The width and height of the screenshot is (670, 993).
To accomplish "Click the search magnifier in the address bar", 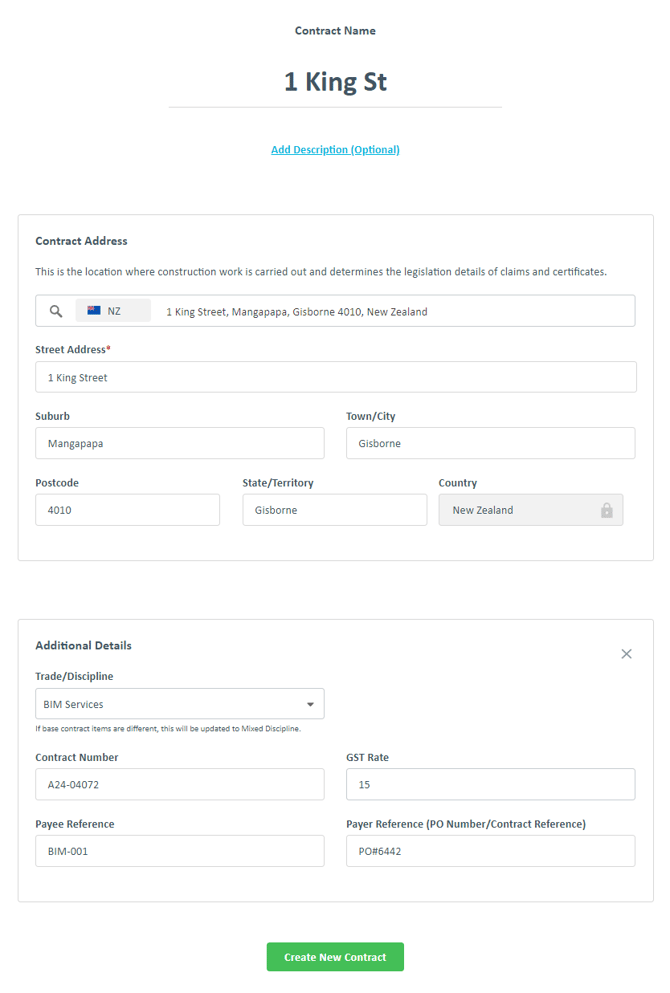I will 55,310.
